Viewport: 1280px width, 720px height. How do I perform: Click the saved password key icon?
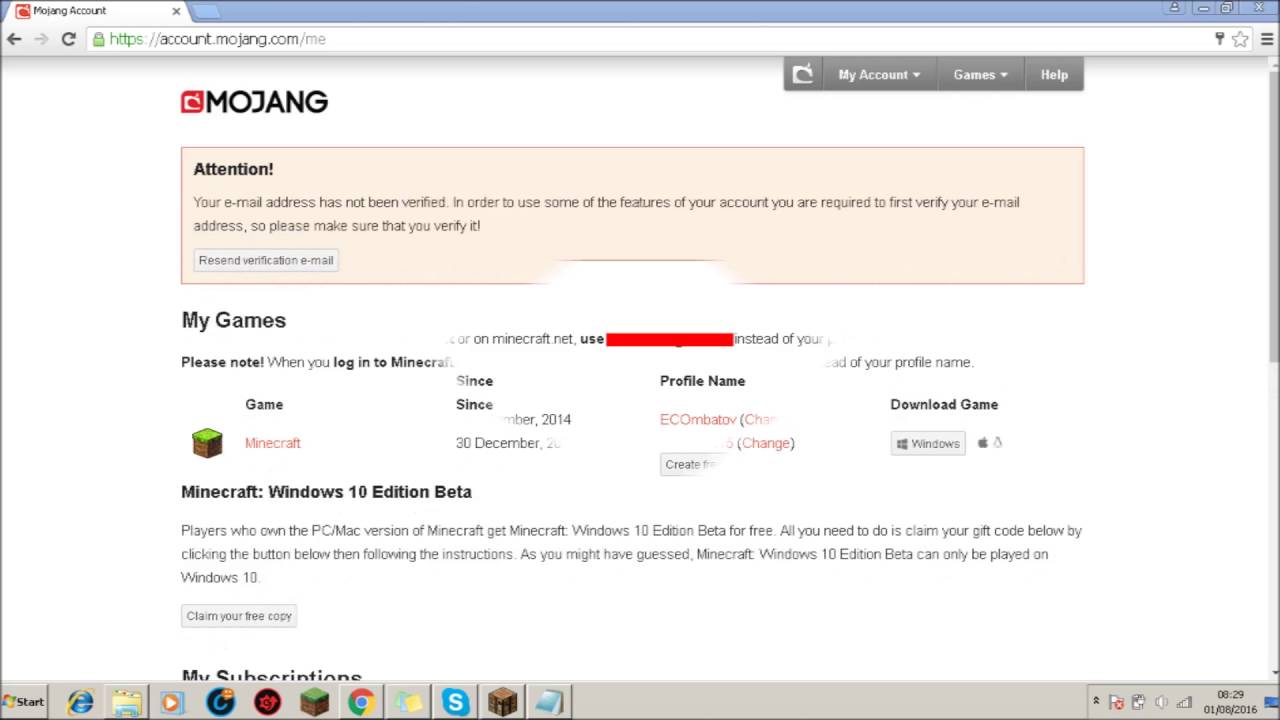point(1219,39)
